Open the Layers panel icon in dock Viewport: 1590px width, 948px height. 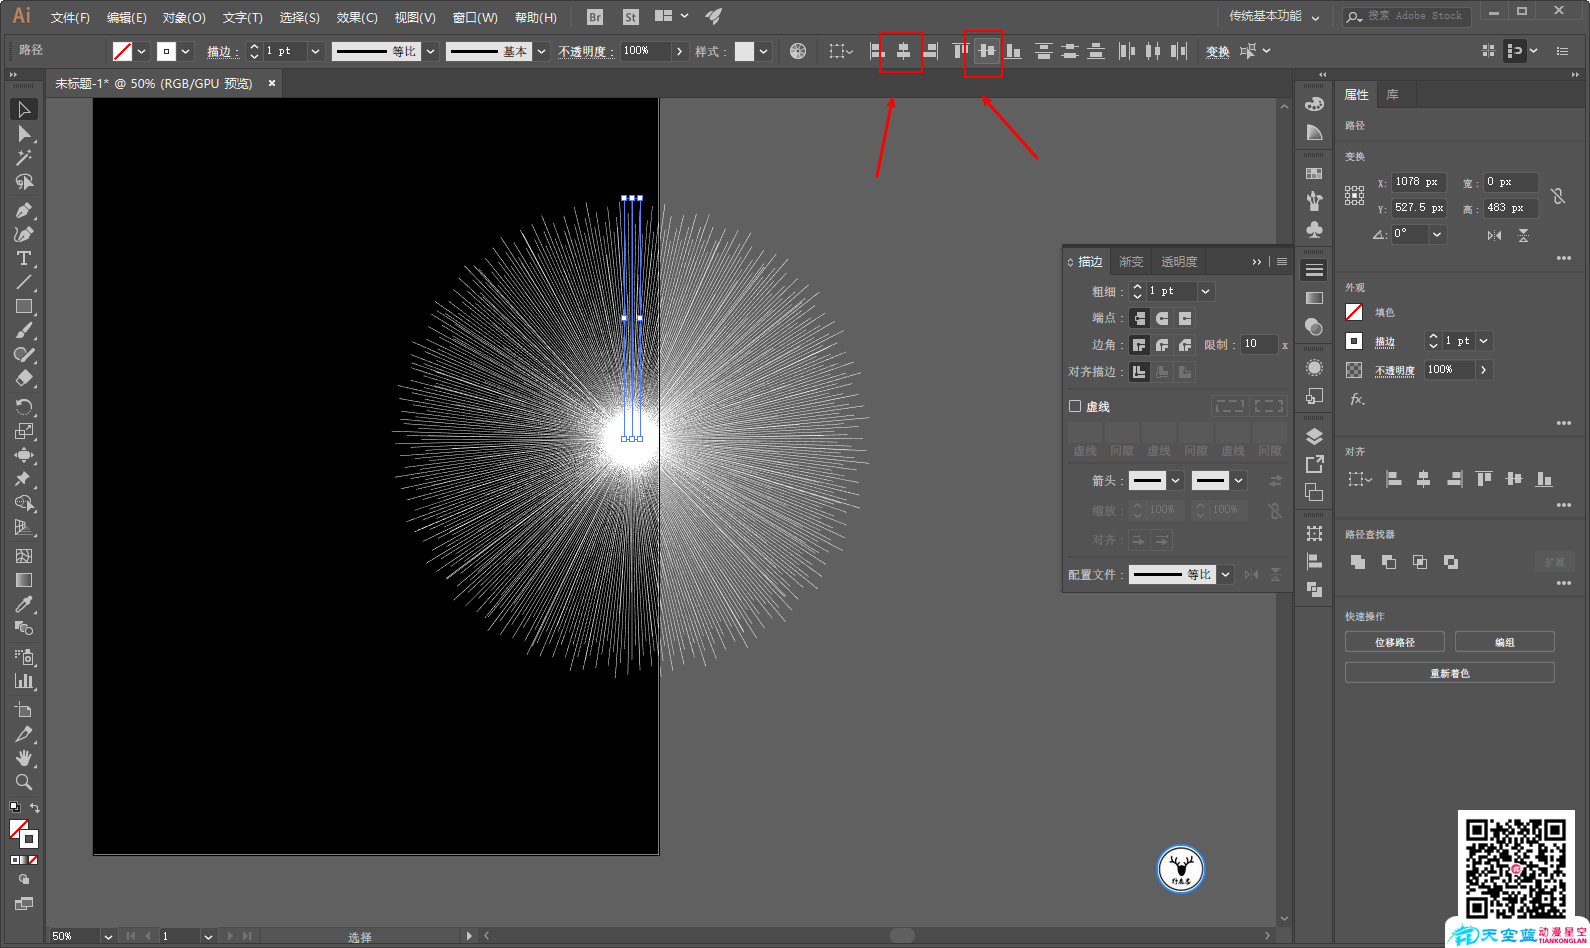[x=1314, y=436]
